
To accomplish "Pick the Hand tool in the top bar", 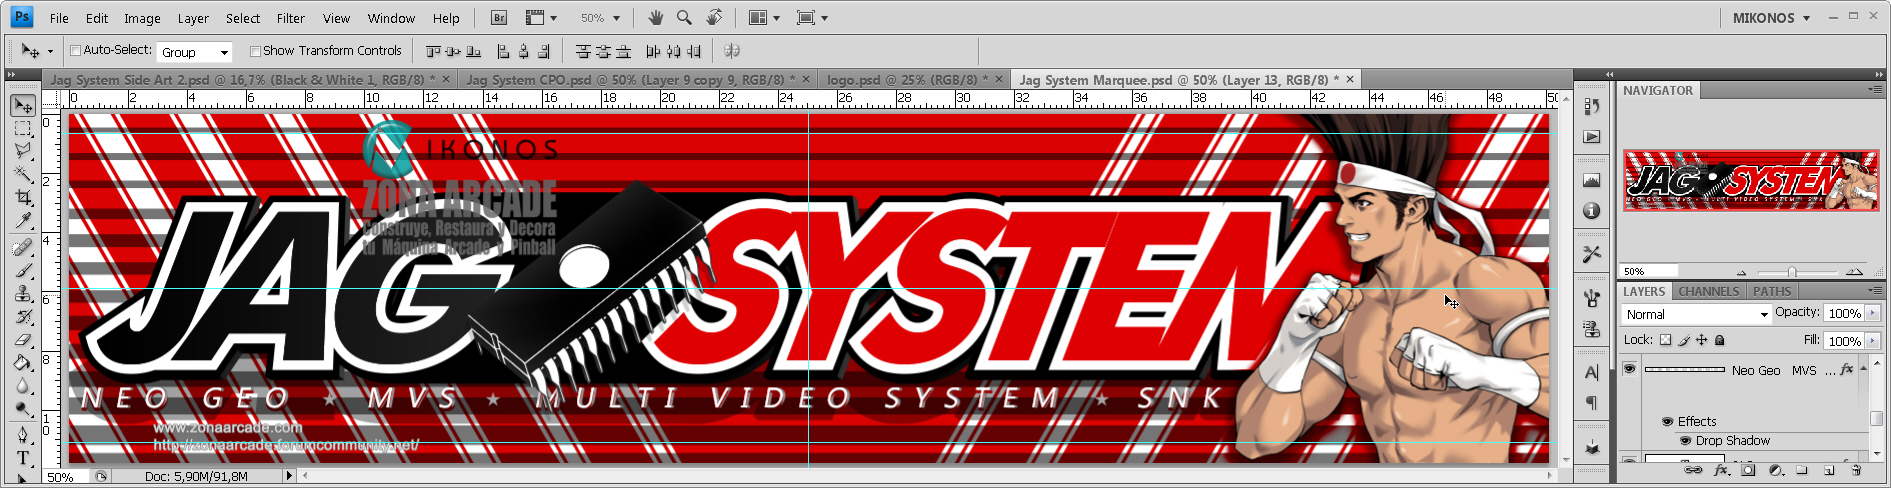I will coord(656,18).
